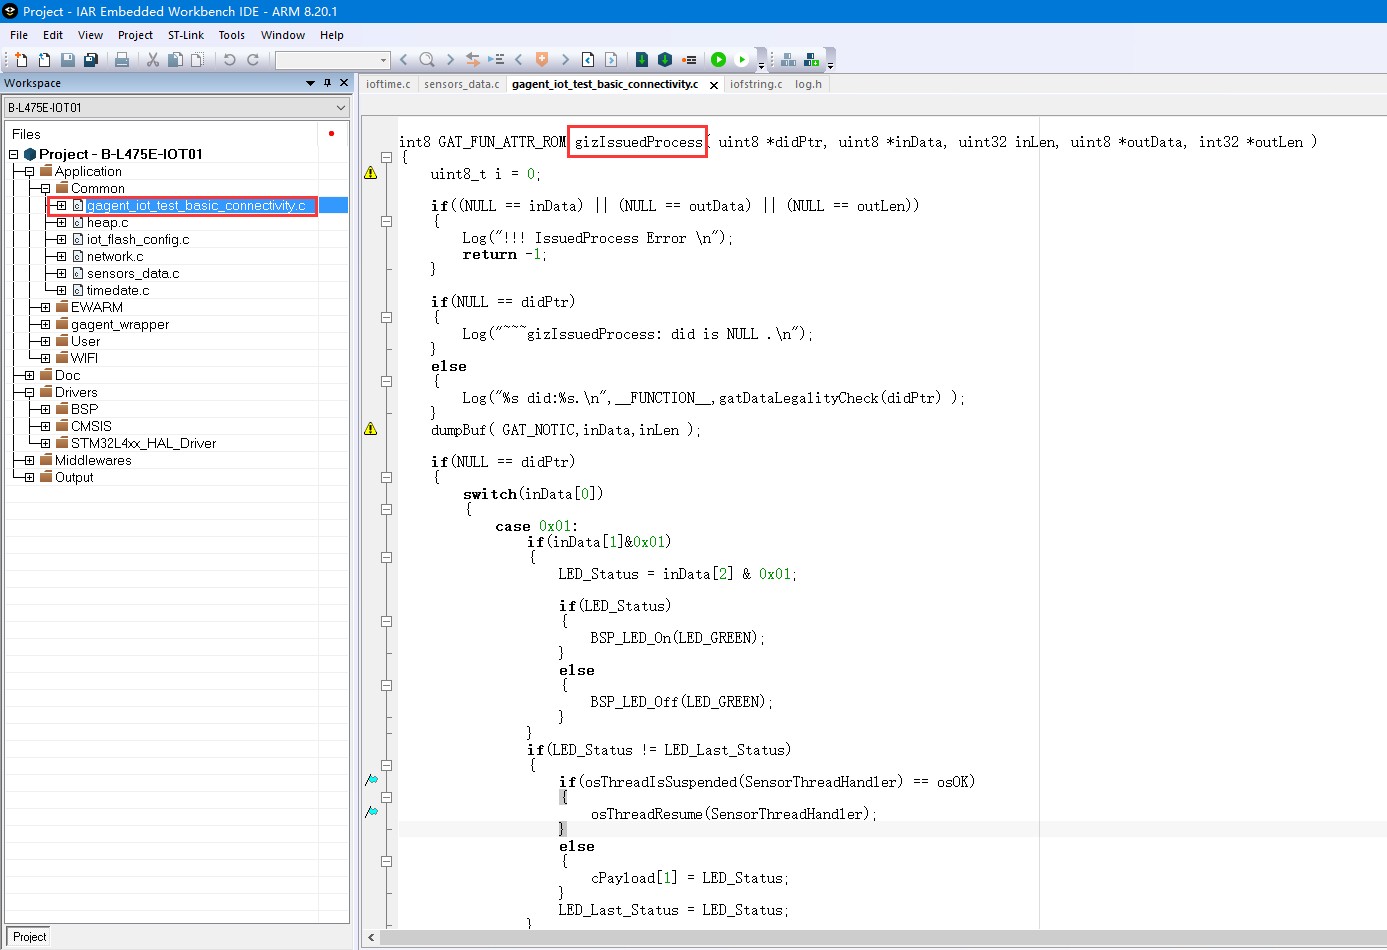
Task: Click the Cut scissors icon
Action: [153, 60]
